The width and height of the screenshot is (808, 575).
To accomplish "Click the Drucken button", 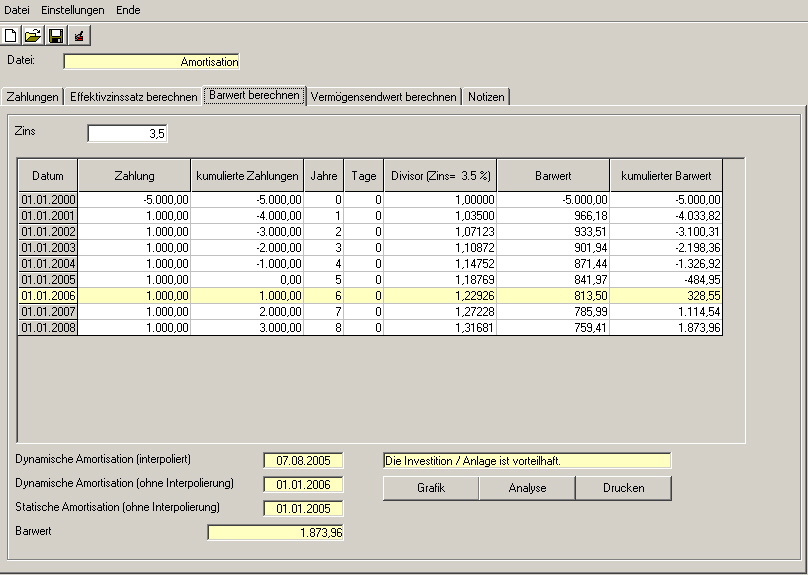I will [623, 488].
